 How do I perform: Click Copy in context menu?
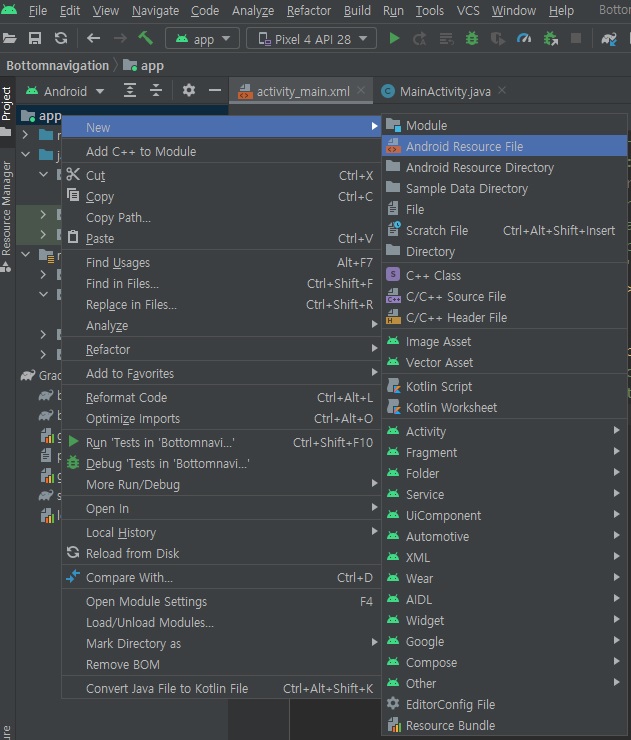[x=221, y=196]
